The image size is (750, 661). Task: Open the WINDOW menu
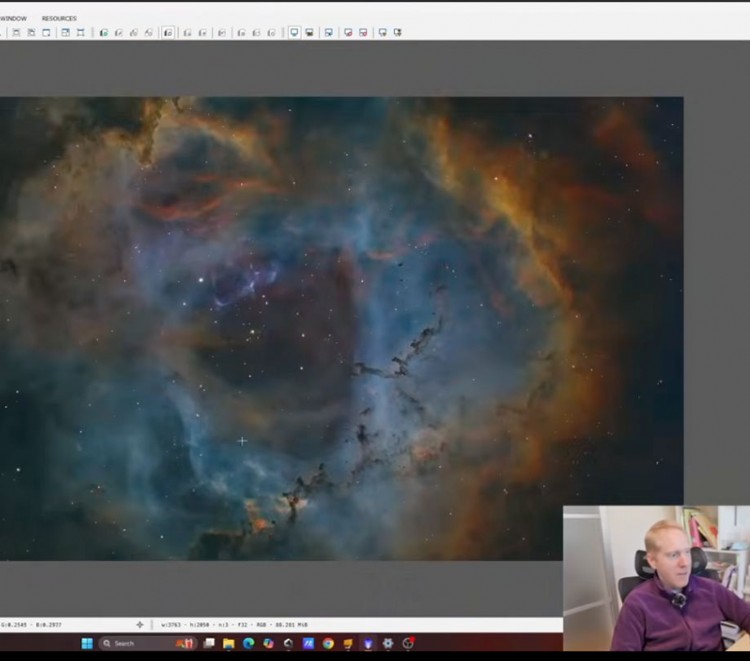(x=13, y=18)
